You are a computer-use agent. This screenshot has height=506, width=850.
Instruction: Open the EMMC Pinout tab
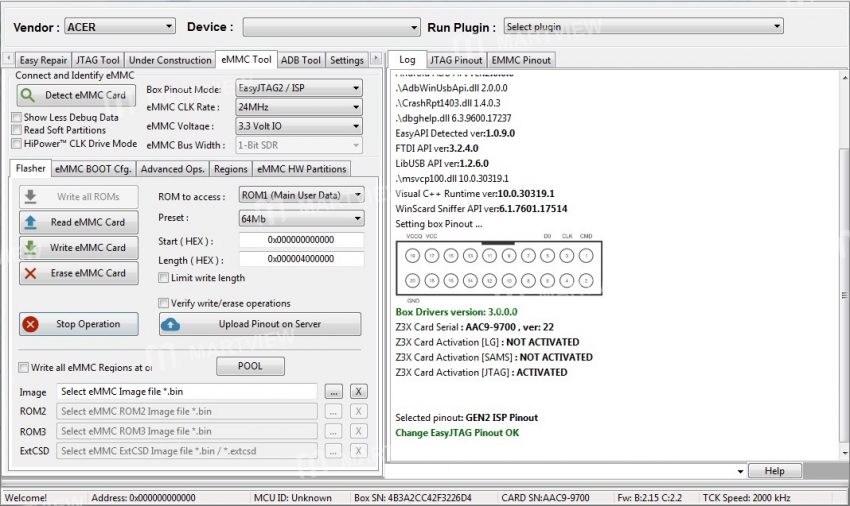pyautogui.click(x=520, y=60)
